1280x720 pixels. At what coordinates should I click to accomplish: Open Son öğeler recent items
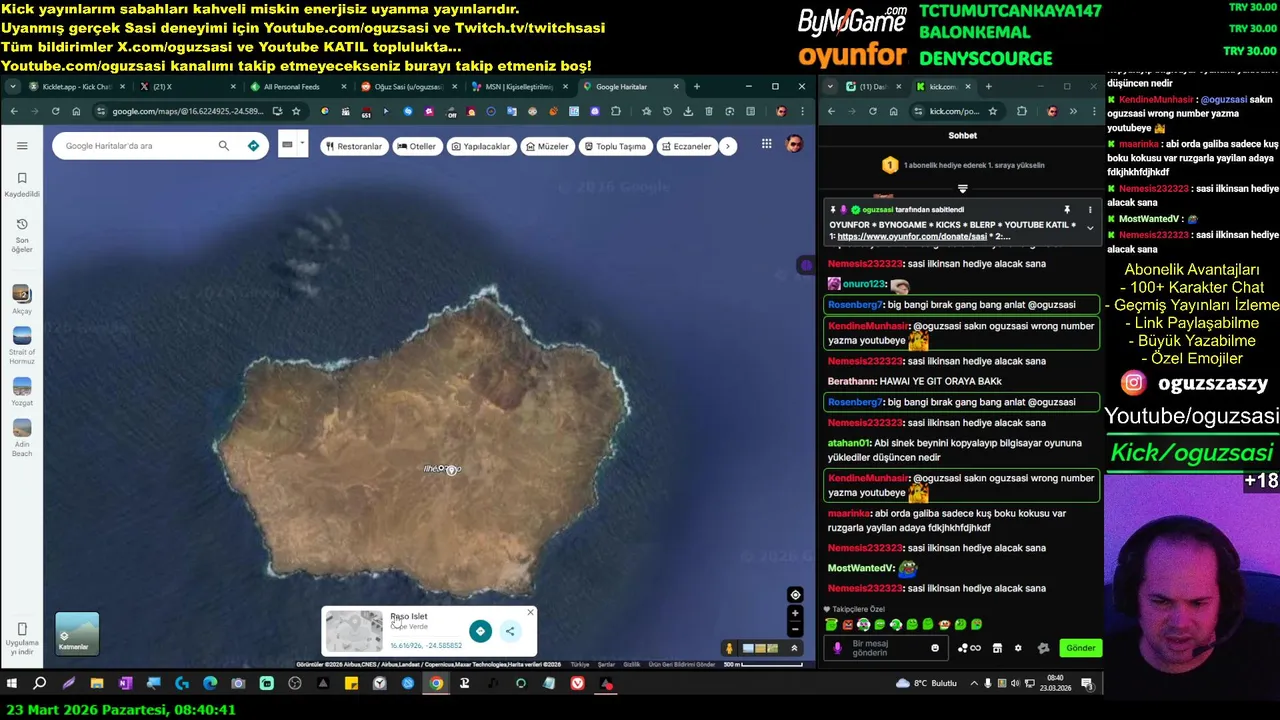coord(22,235)
